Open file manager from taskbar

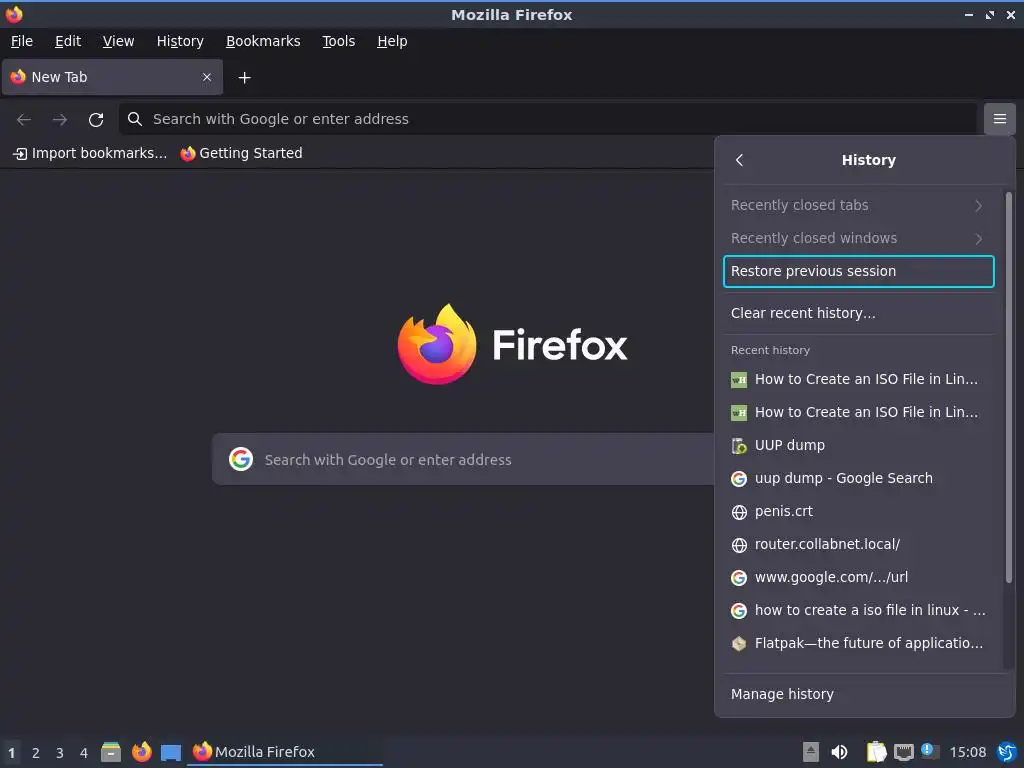(110, 752)
